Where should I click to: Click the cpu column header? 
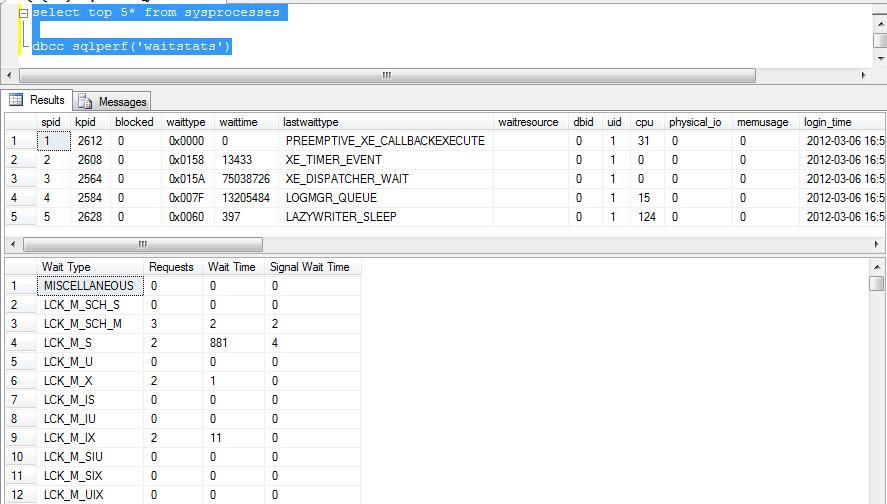click(644, 122)
